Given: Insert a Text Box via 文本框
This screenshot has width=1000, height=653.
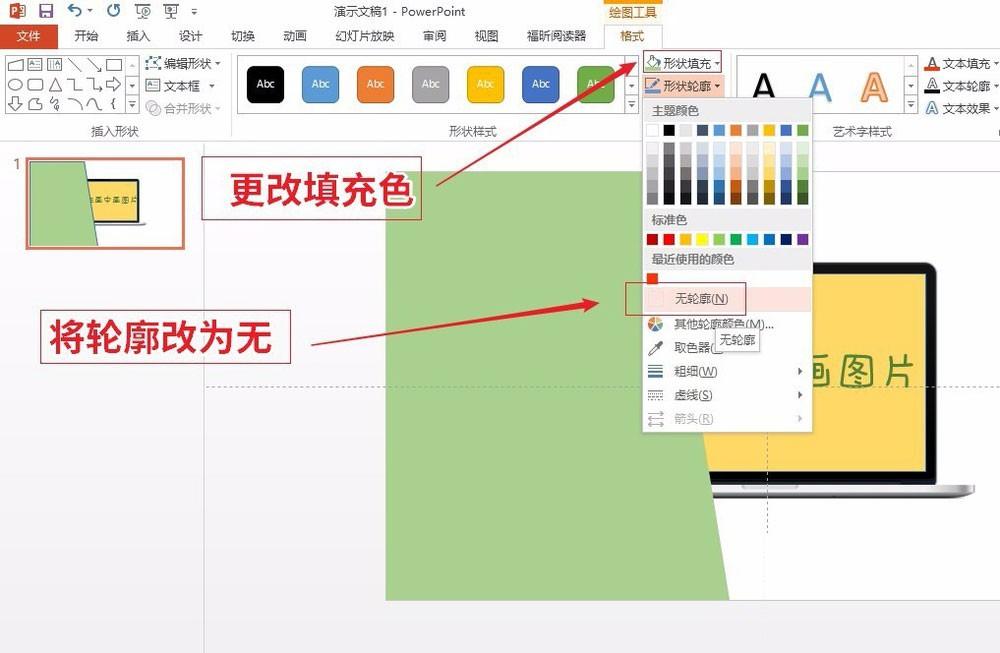Looking at the screenshot, I should [178, 85].
